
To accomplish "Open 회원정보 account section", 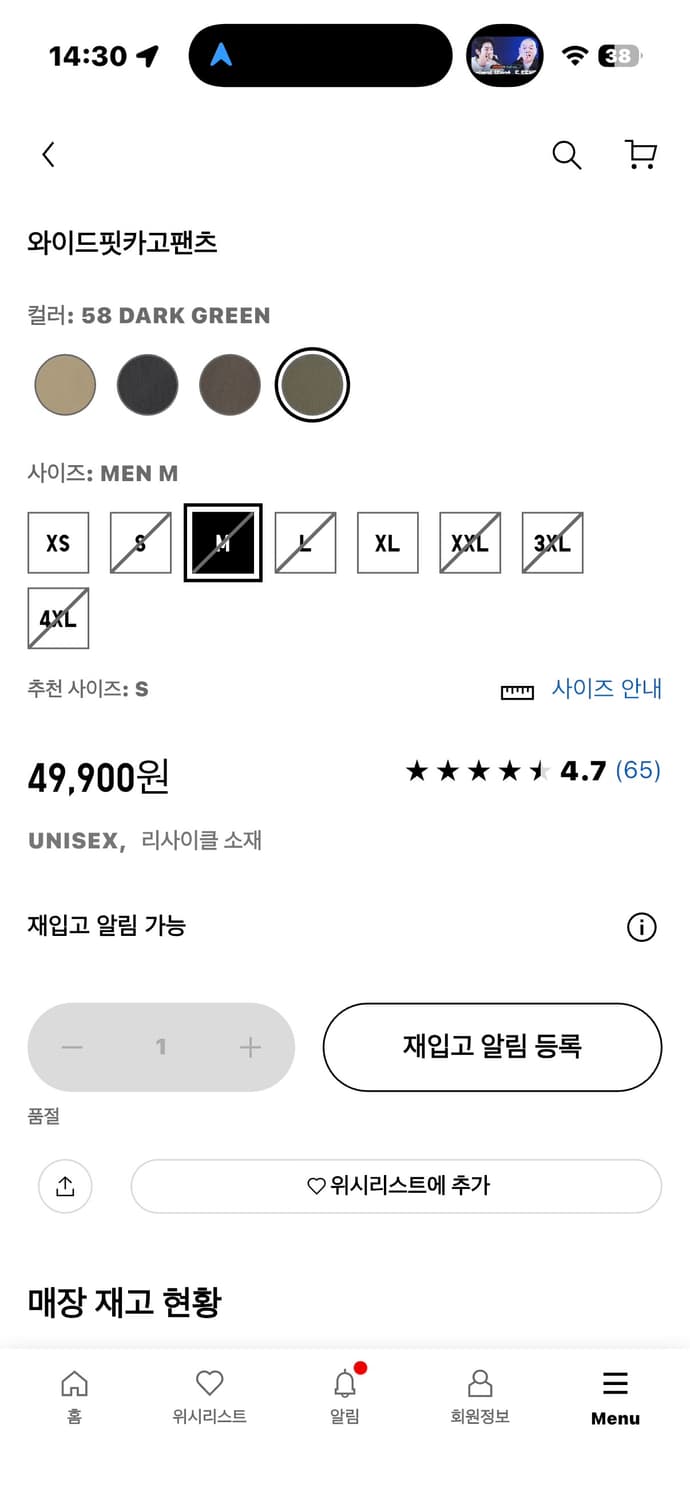I will click(479, 1395).
